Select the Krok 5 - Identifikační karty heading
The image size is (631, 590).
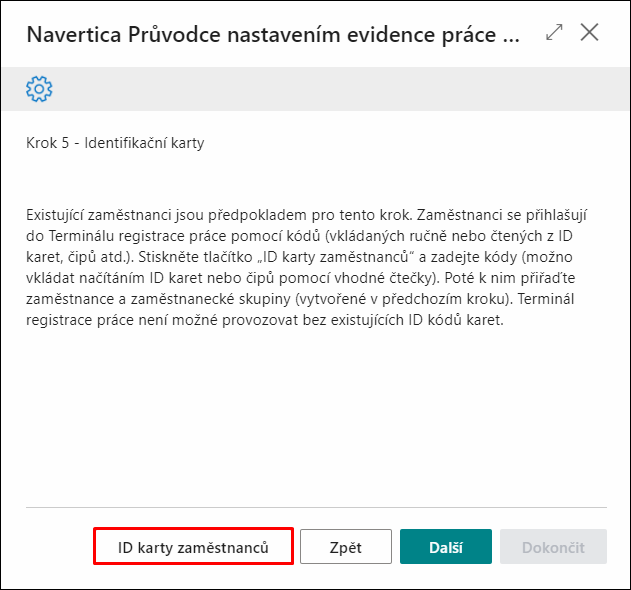pos(115,143)
